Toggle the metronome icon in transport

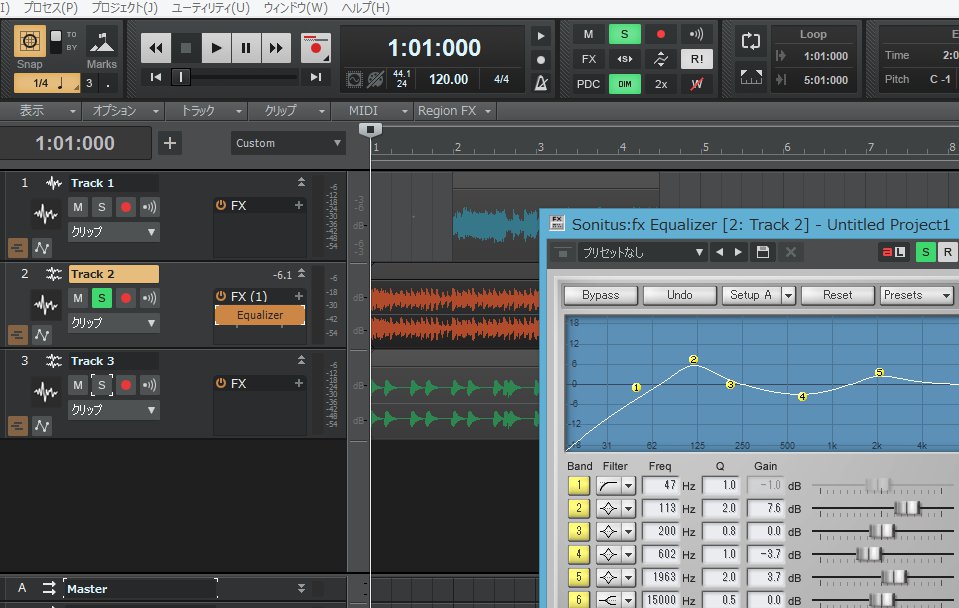point(541,83)
